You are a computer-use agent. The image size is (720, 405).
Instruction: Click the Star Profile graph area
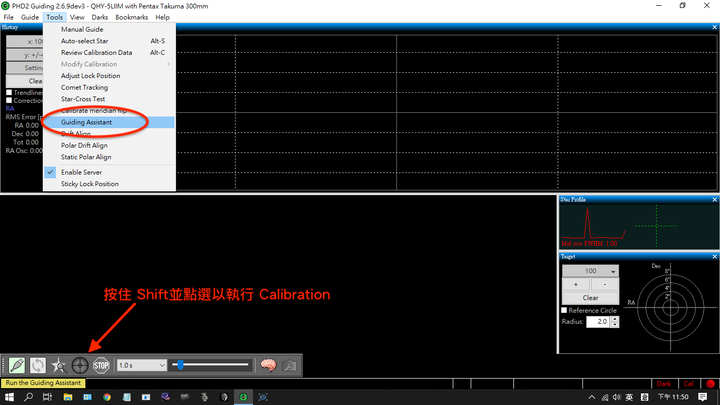638,226
